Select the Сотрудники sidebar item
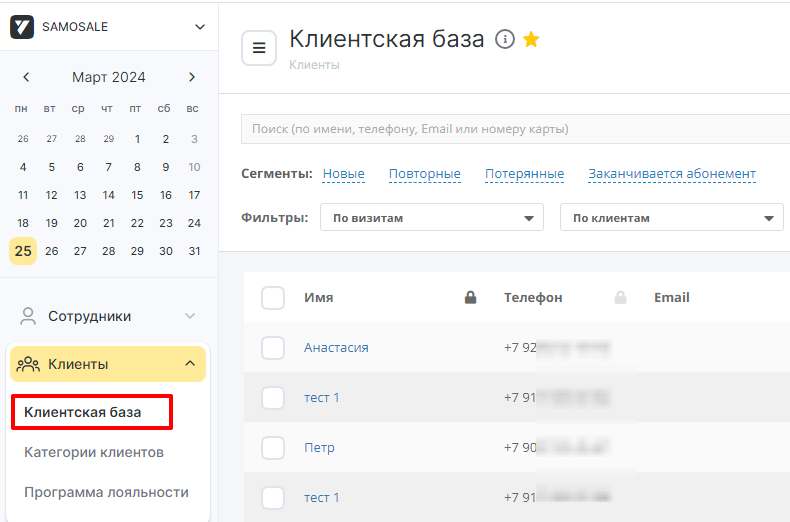The image size is (790, 522). click(x=108, y=316)
